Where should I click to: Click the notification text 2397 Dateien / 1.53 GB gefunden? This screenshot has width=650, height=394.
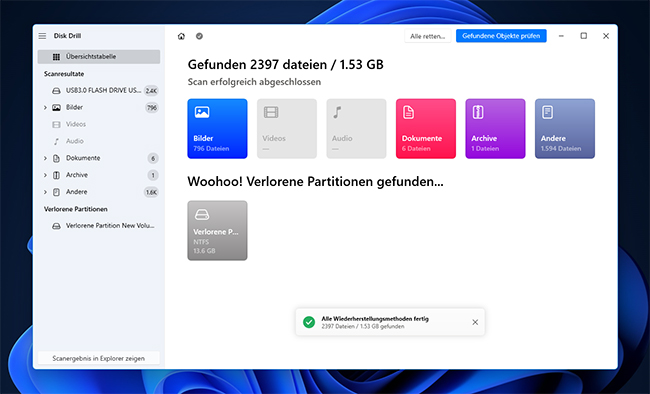(x=363, y=327)
